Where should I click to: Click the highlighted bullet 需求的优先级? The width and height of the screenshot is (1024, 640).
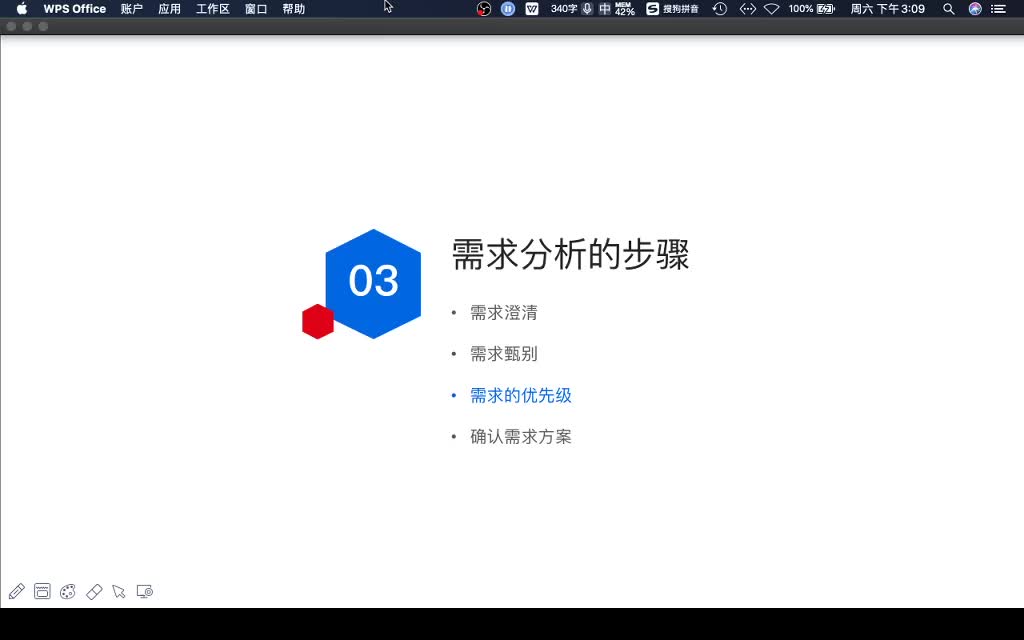coord(520,396)
